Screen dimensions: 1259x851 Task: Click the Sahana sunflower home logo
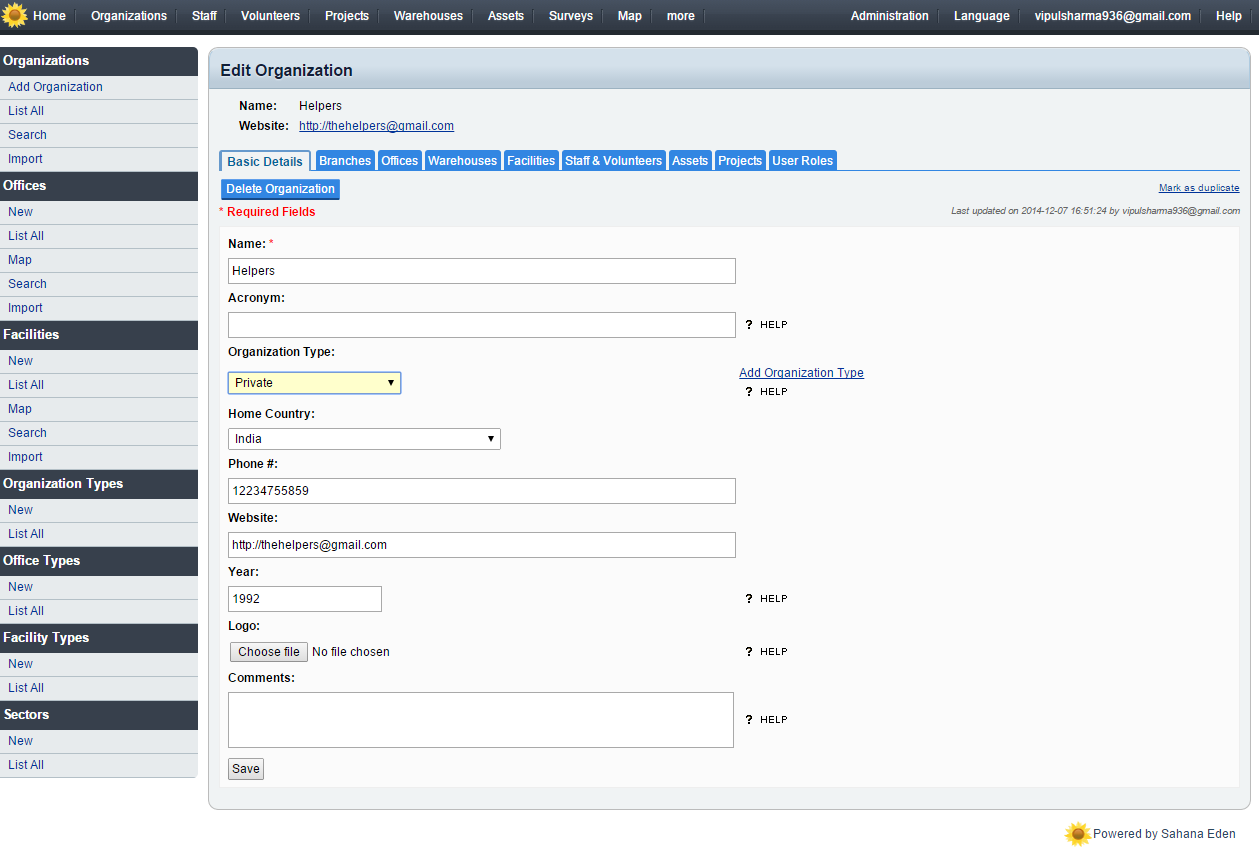click(x=15, y=16)
